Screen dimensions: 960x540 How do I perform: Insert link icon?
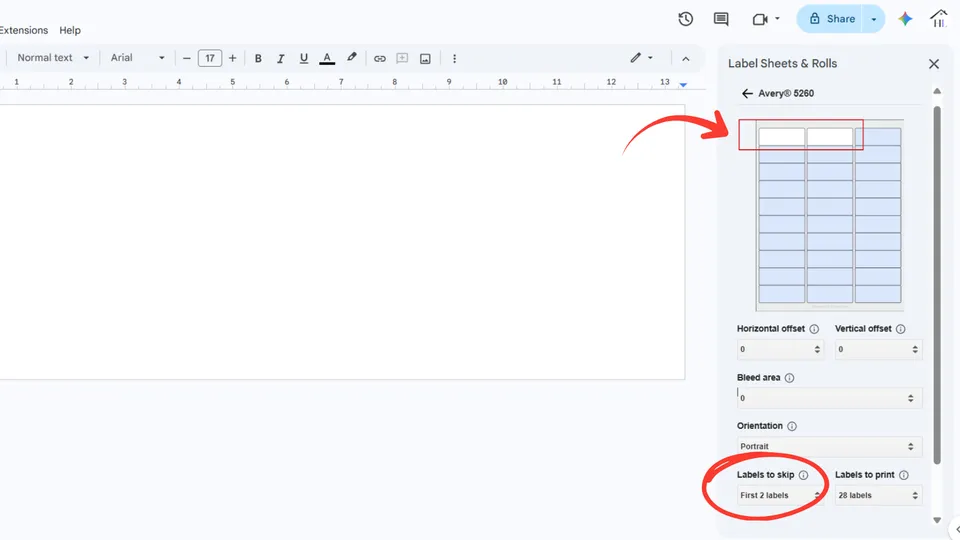380,58
